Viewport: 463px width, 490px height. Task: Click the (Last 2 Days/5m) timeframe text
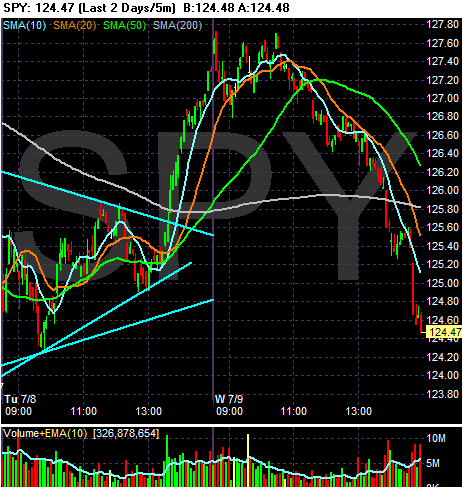click(x=127, y=7)
